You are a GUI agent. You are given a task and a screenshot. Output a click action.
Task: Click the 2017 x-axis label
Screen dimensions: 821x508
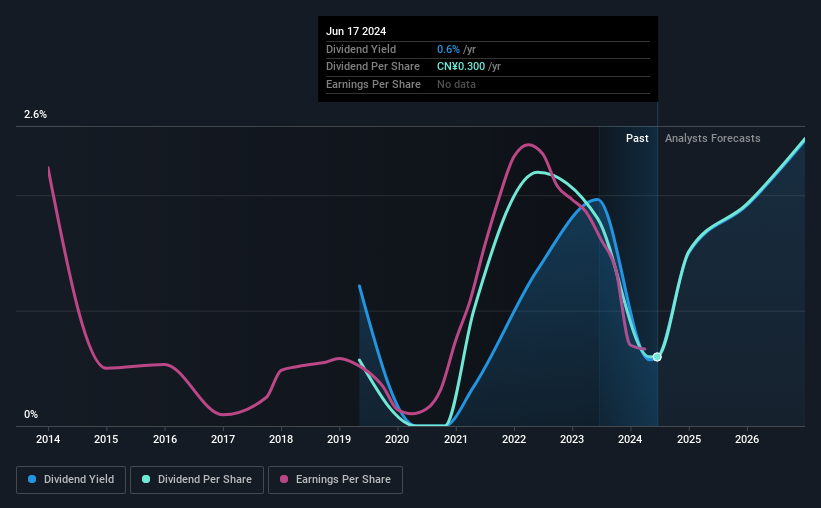click(x=223, y=439)
